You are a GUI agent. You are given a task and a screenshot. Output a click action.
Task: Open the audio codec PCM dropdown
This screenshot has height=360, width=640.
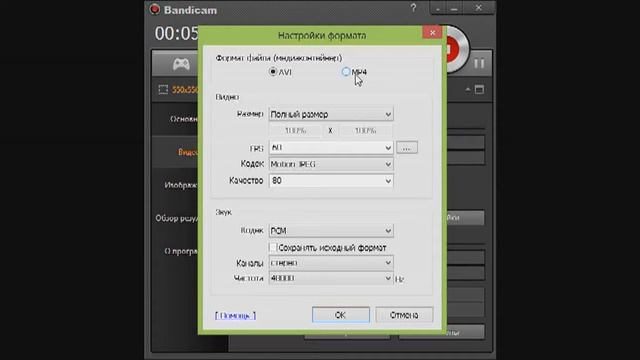pyautogui.click(x=331, y=231)
